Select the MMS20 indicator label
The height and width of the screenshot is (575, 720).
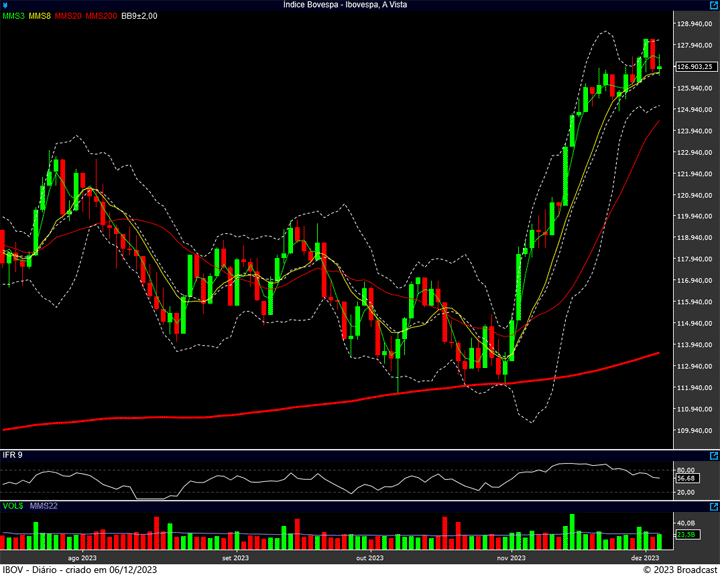tap(68, 16)
